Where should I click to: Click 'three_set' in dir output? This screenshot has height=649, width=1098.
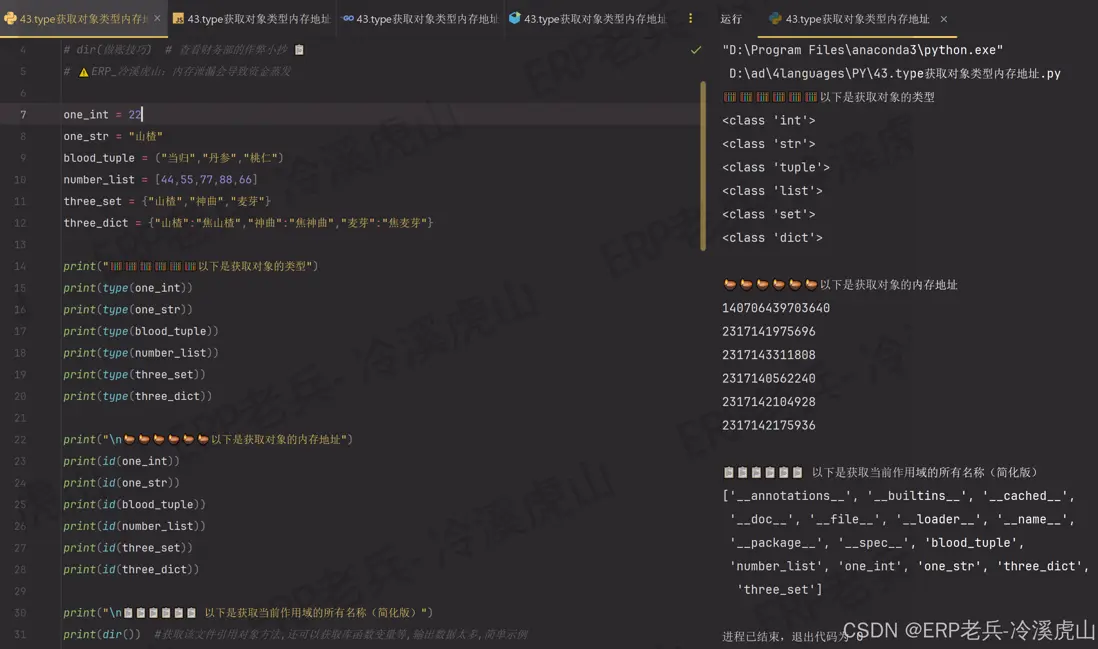pyautogui.click(x=776, y=589)
